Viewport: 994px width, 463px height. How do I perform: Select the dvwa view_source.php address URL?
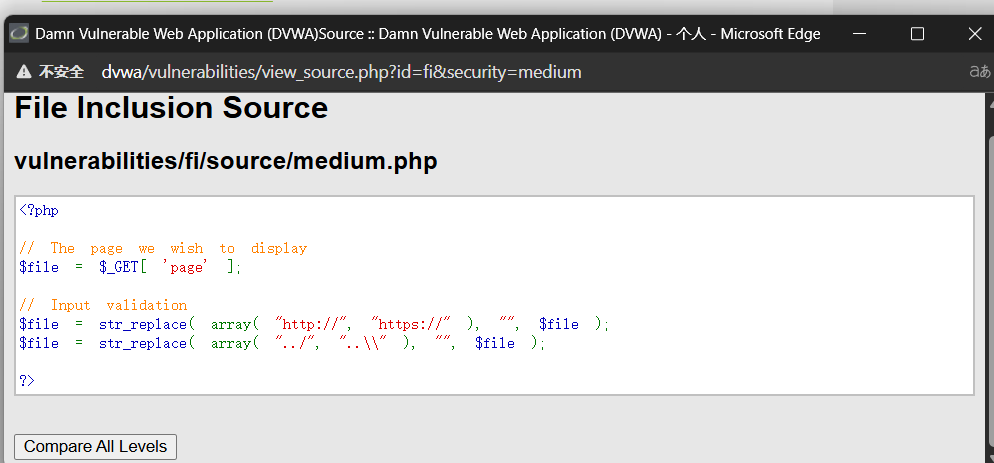[x=341, y=72]
